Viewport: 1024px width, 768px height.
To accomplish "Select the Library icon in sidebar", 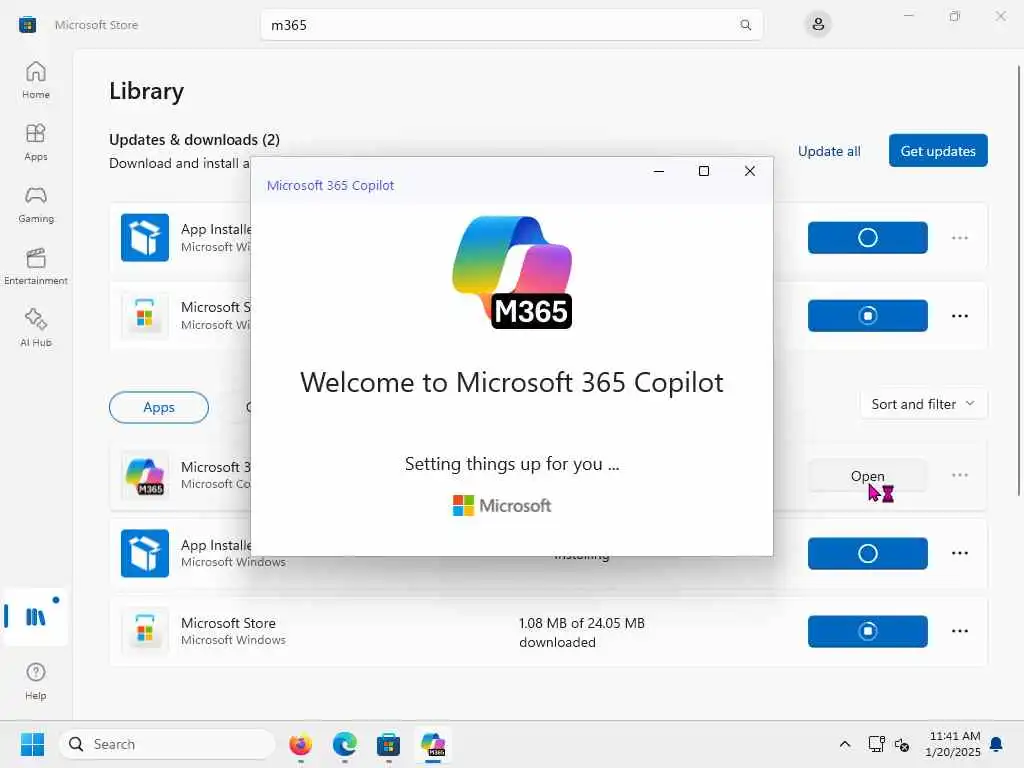I will 36,616.
